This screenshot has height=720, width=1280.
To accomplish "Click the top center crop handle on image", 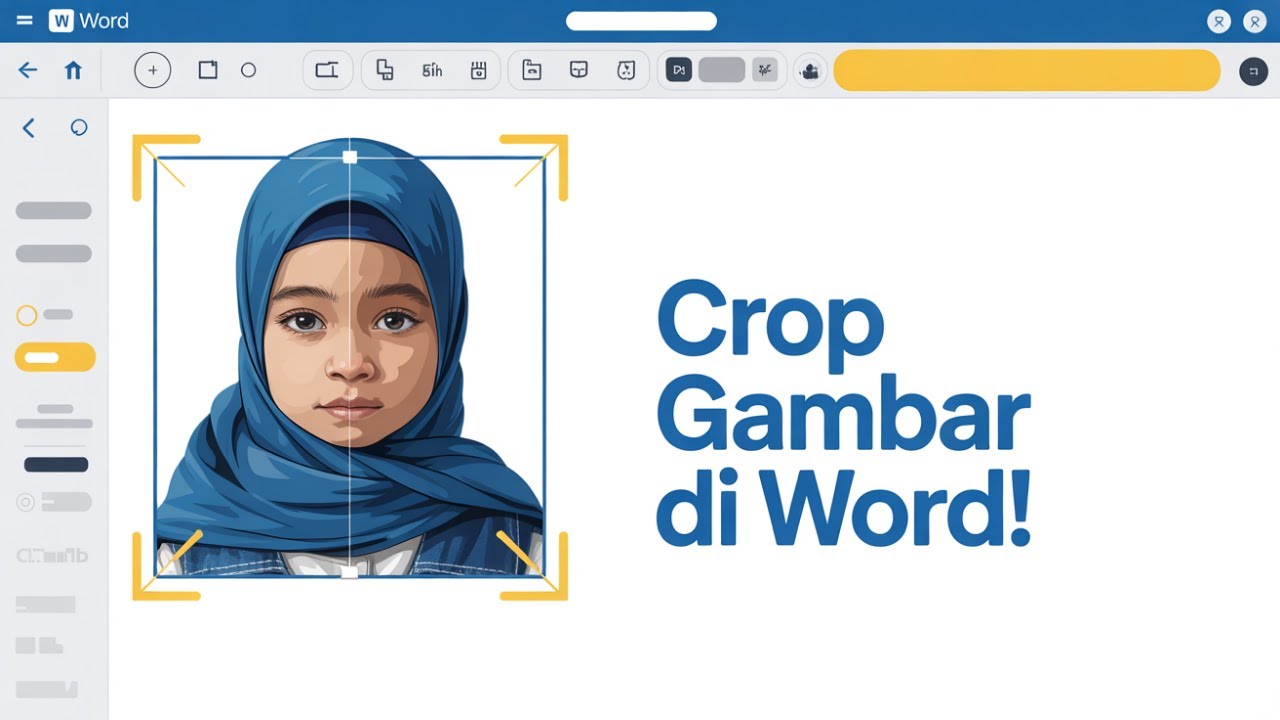I will (x=349, y=157).
